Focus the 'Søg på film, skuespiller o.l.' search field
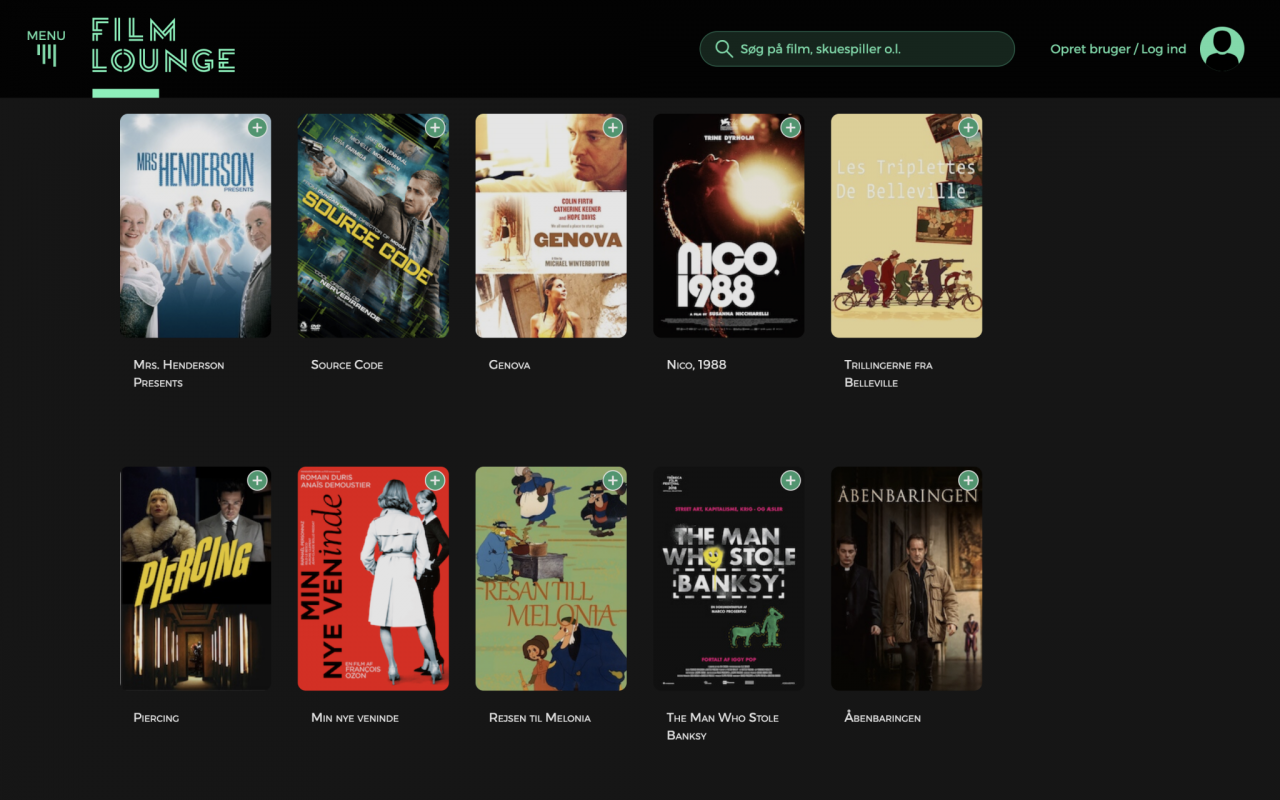1280x800 pixels. tap(857, 48)
